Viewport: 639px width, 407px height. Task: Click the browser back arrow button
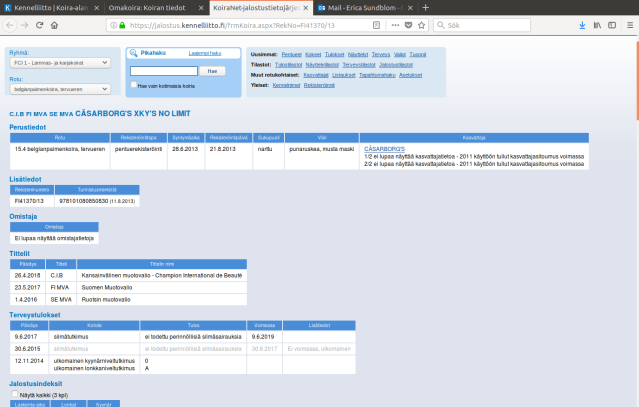(11, 23)
